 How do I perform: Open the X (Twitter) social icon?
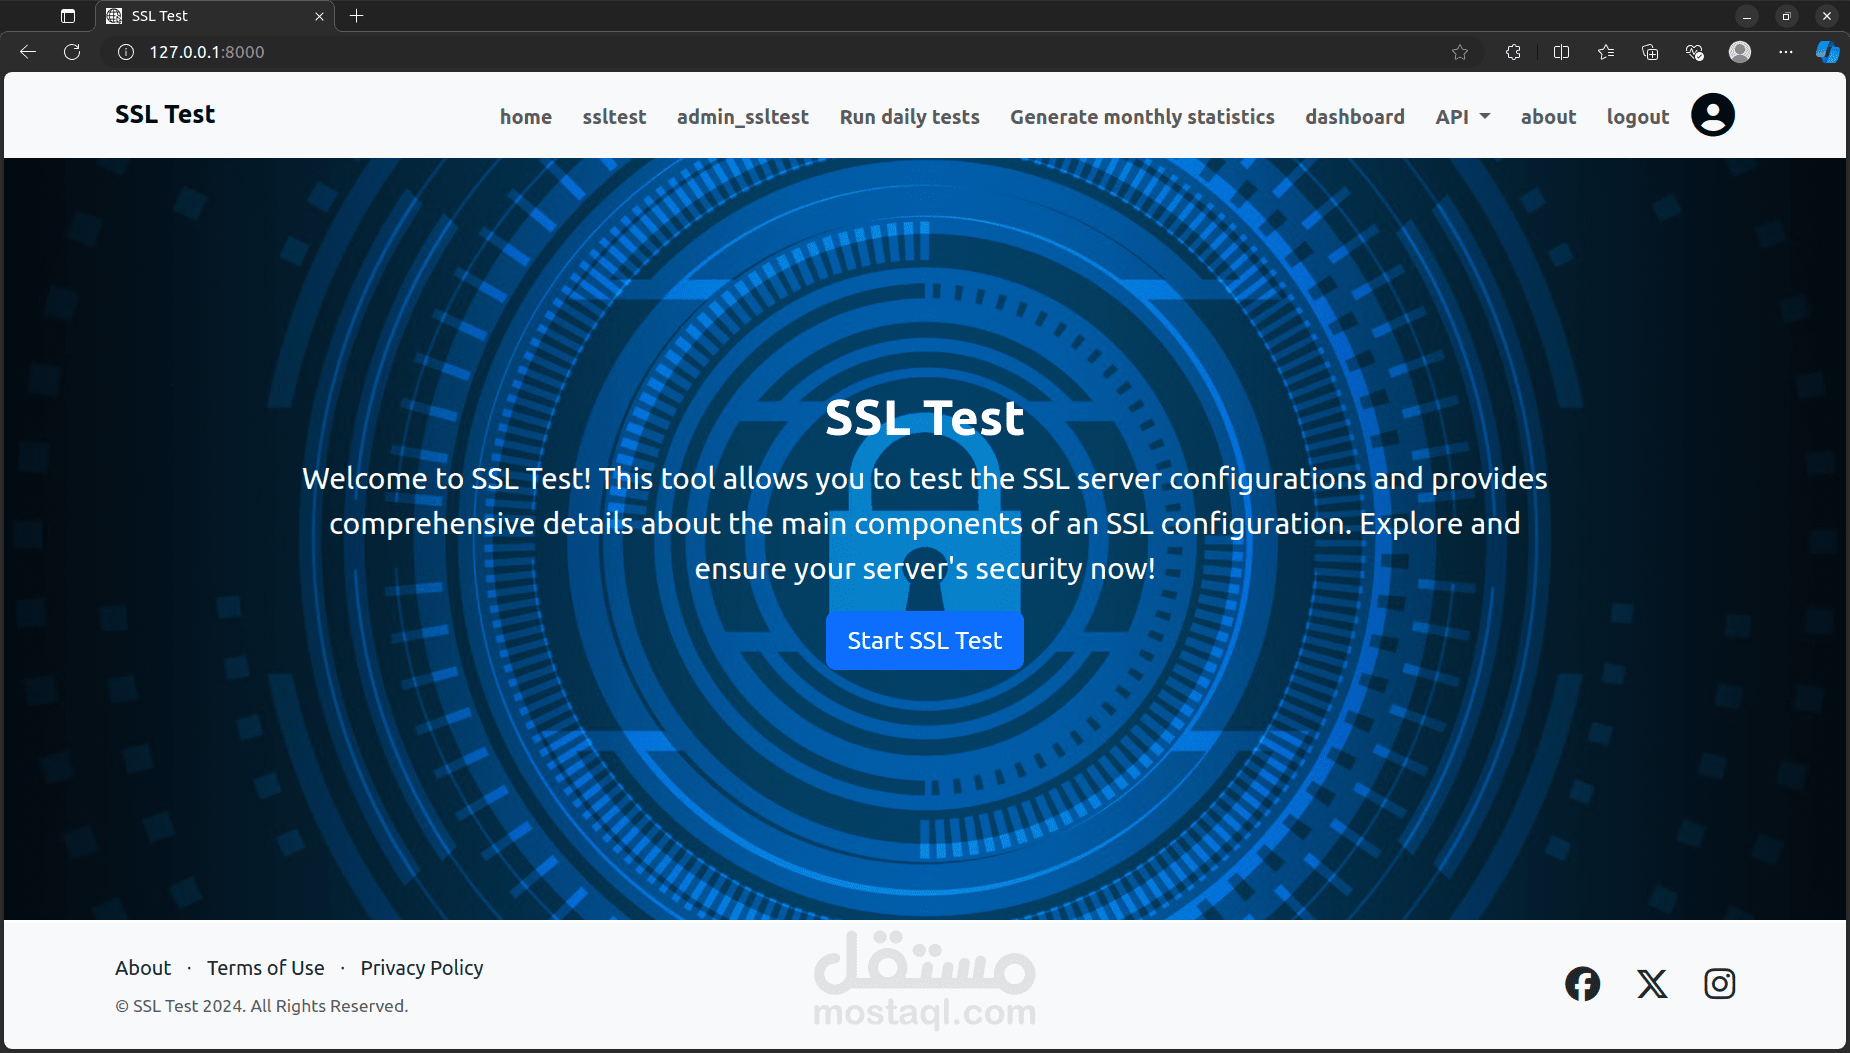1652,984
